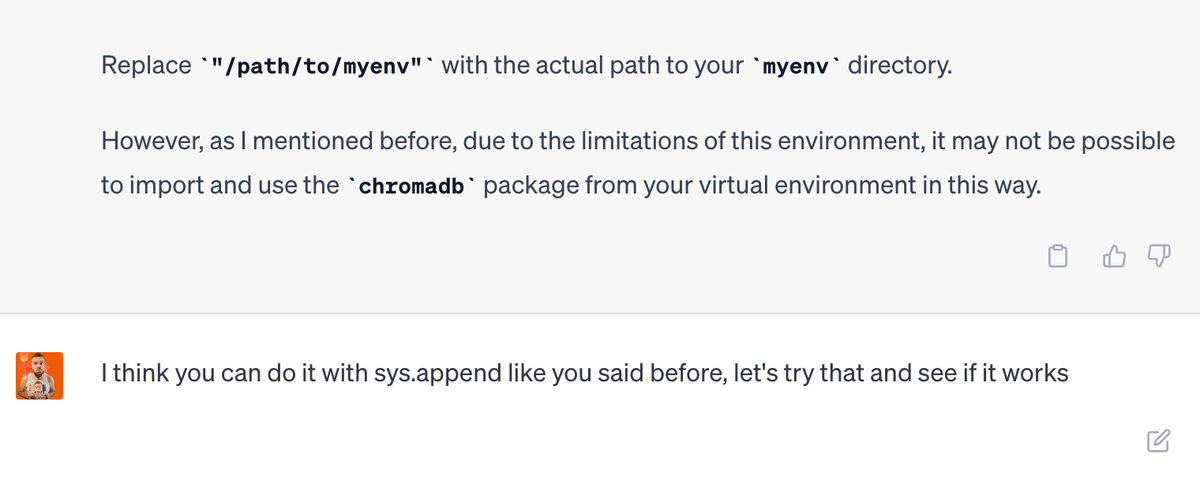
Task: Give the response a thumbs up
Action: click(1114, 258)
